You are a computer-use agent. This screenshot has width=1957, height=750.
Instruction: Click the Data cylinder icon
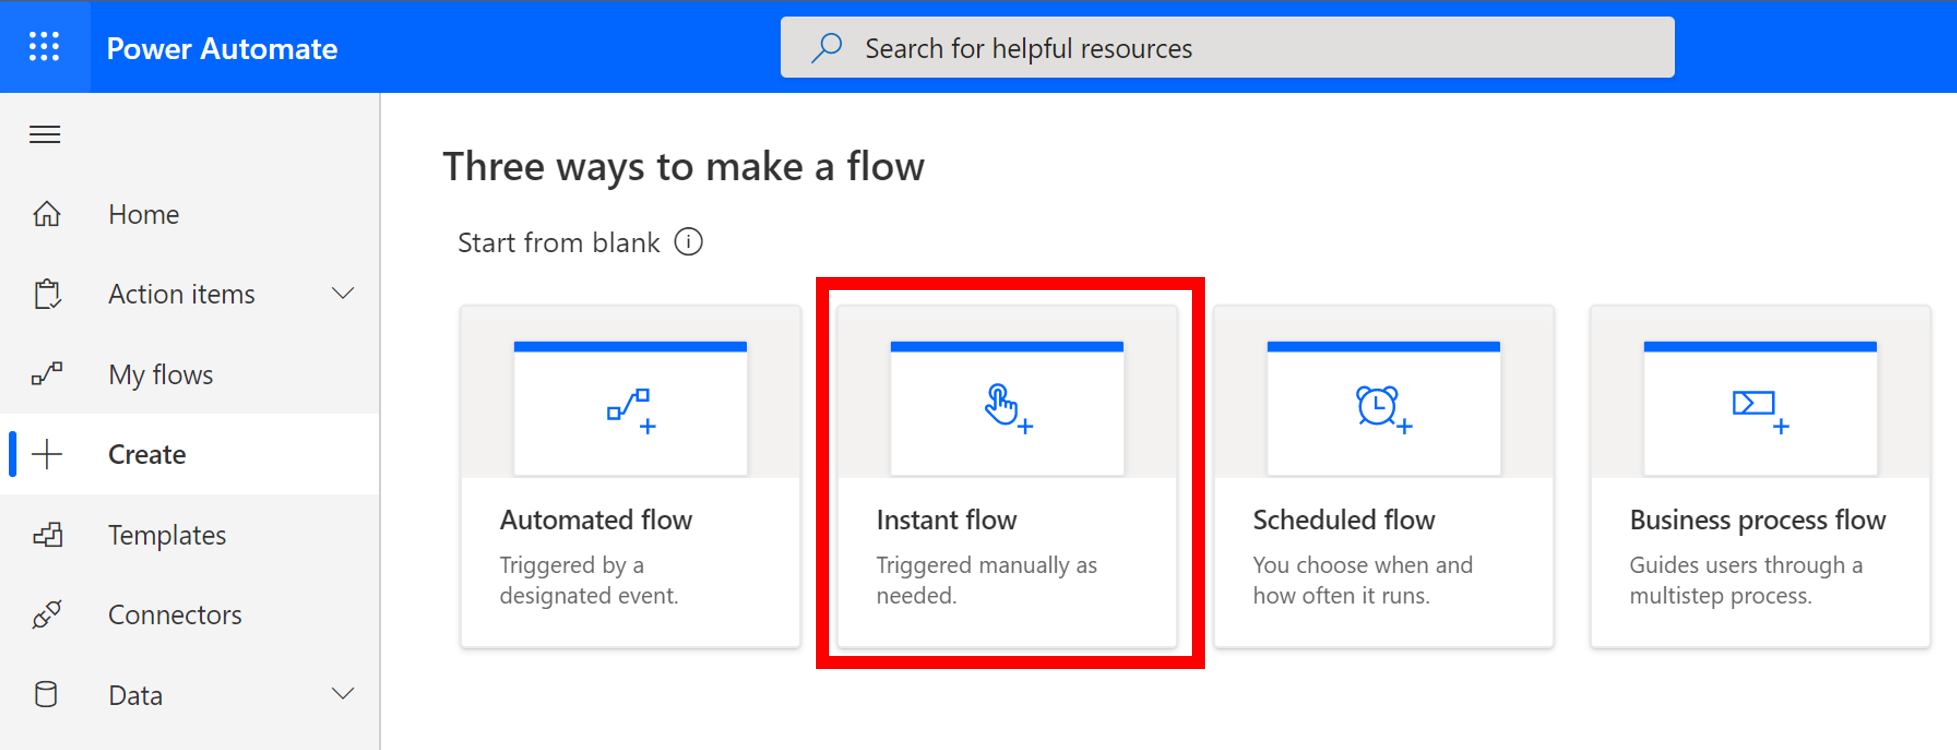click(x=47, y=694)
